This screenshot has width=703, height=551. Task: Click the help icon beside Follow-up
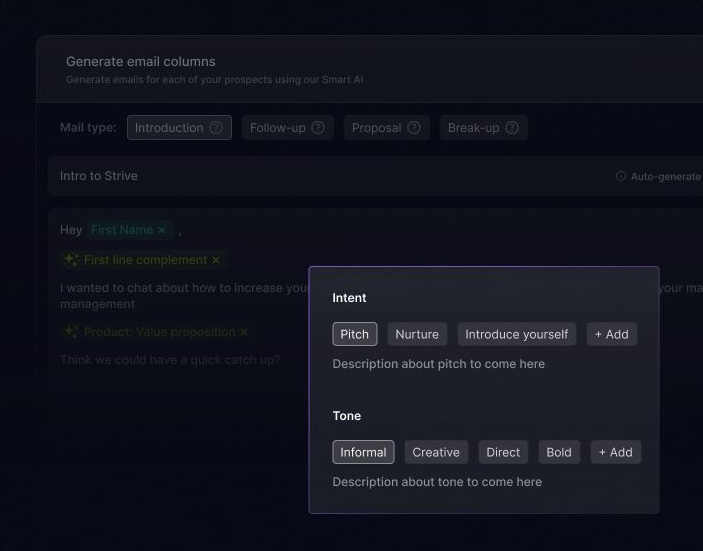pyautogui.click(x=318, y=128)
